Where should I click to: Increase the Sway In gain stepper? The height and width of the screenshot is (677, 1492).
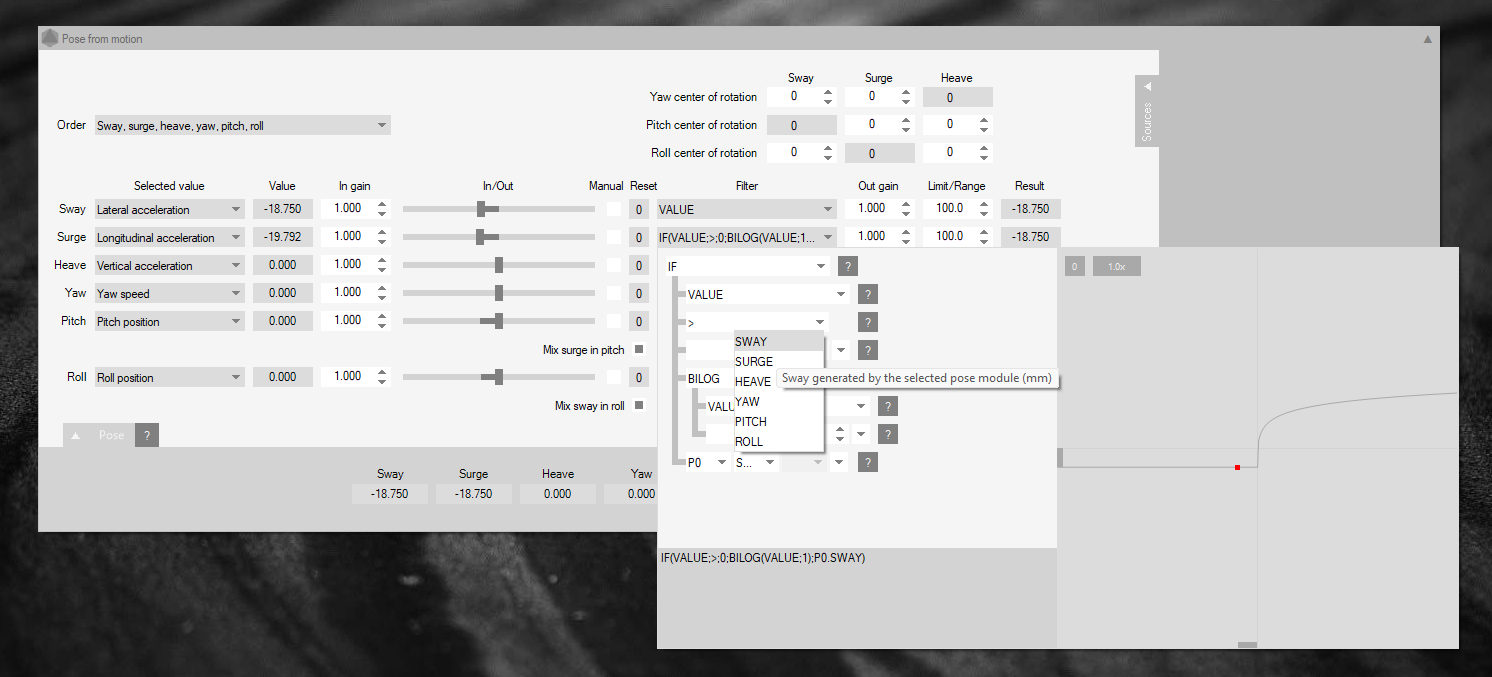click(x=382, y=204)
